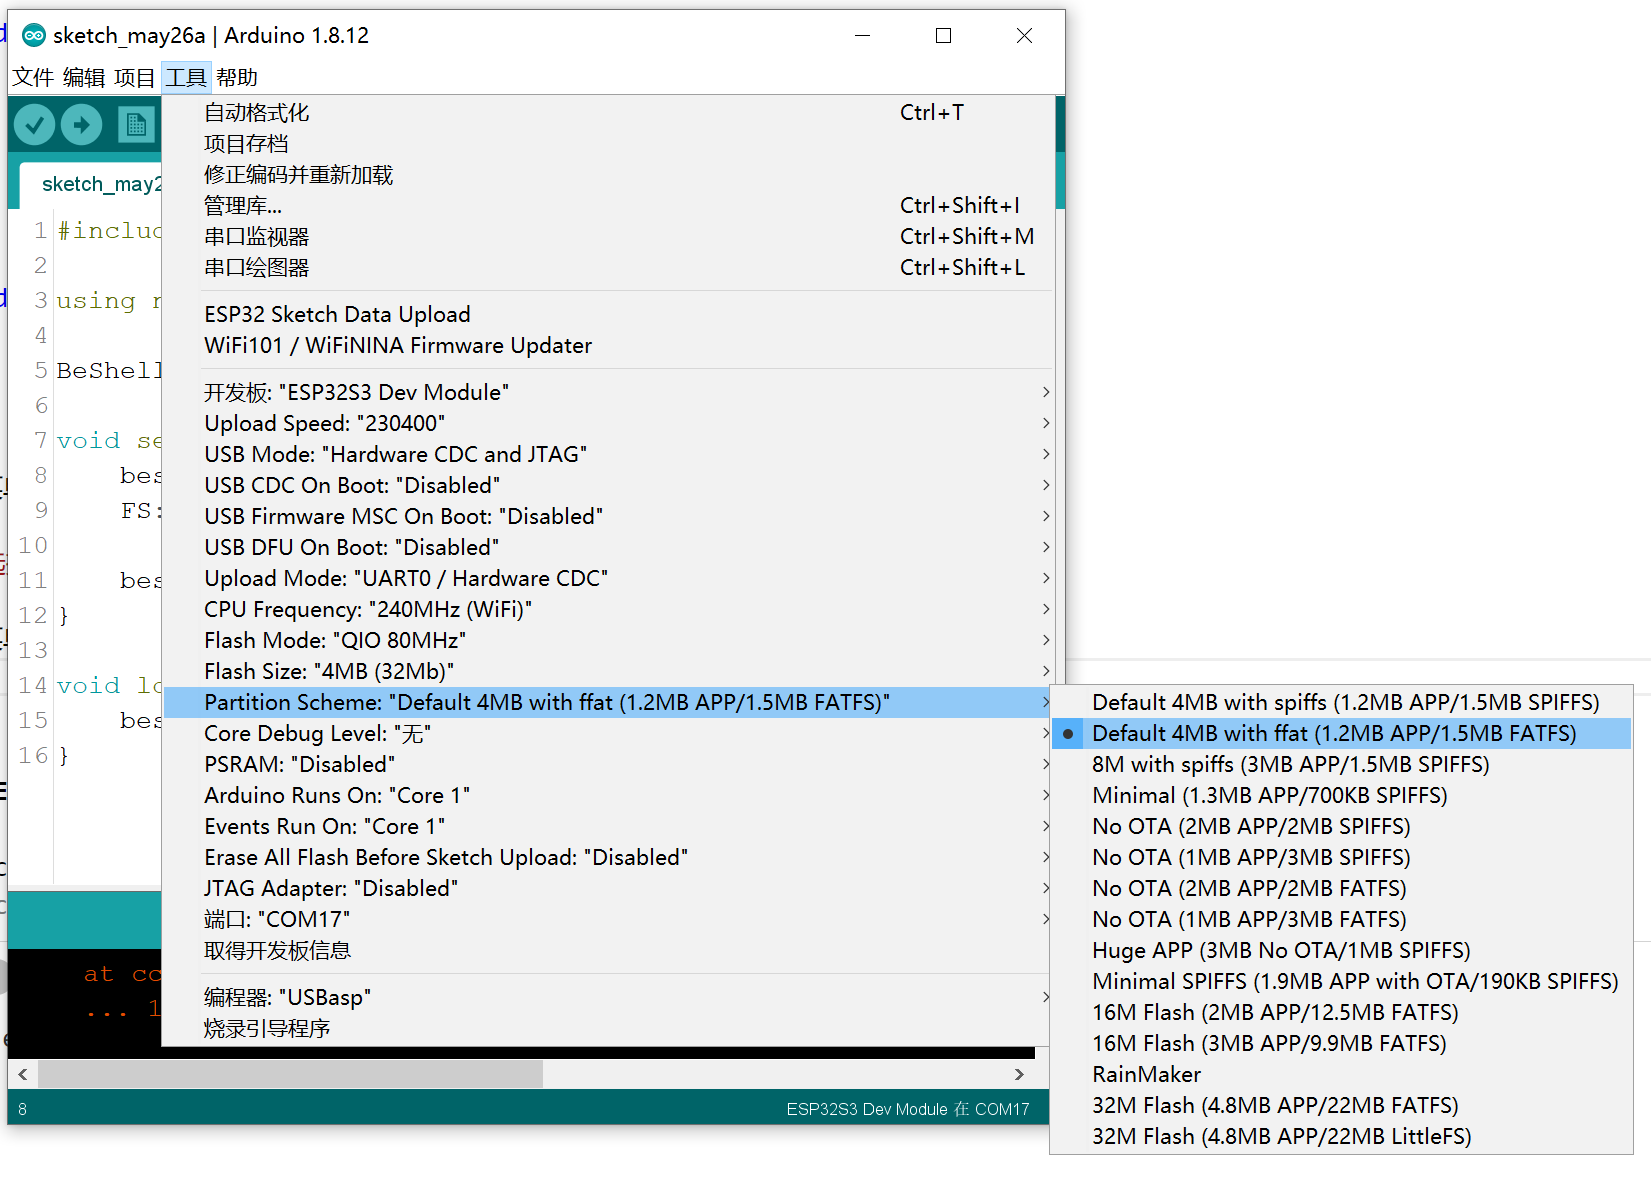Expand Upload Mode UART0 submenu

click(x=608, y=579)
